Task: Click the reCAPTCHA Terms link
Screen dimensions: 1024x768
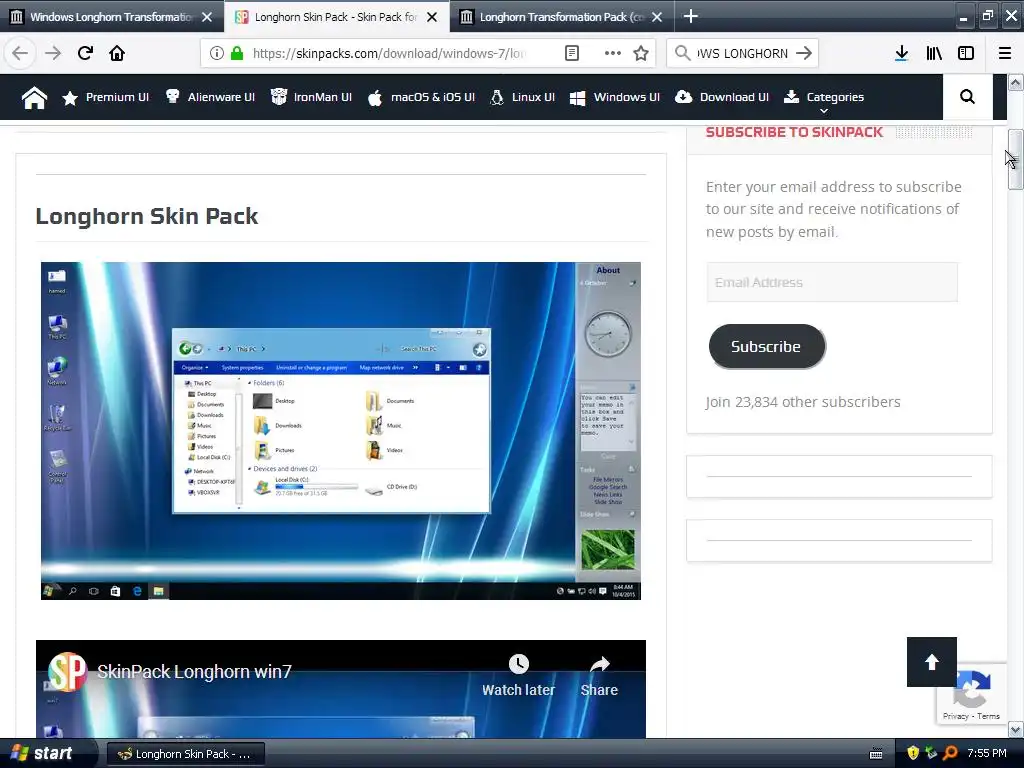Action: click(x=988, y=716)
